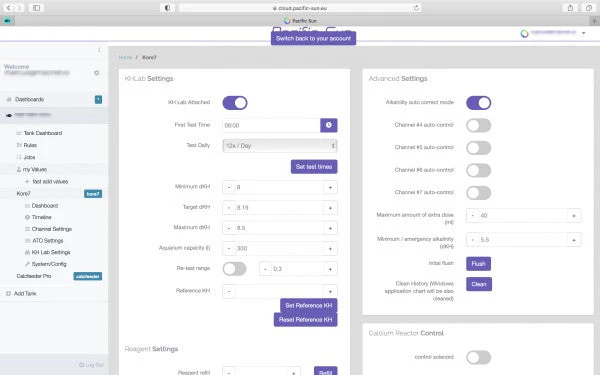Click the privacy shield icon in address bar
The width and height of the screenshot is (600, 375).
click(168, 8)
